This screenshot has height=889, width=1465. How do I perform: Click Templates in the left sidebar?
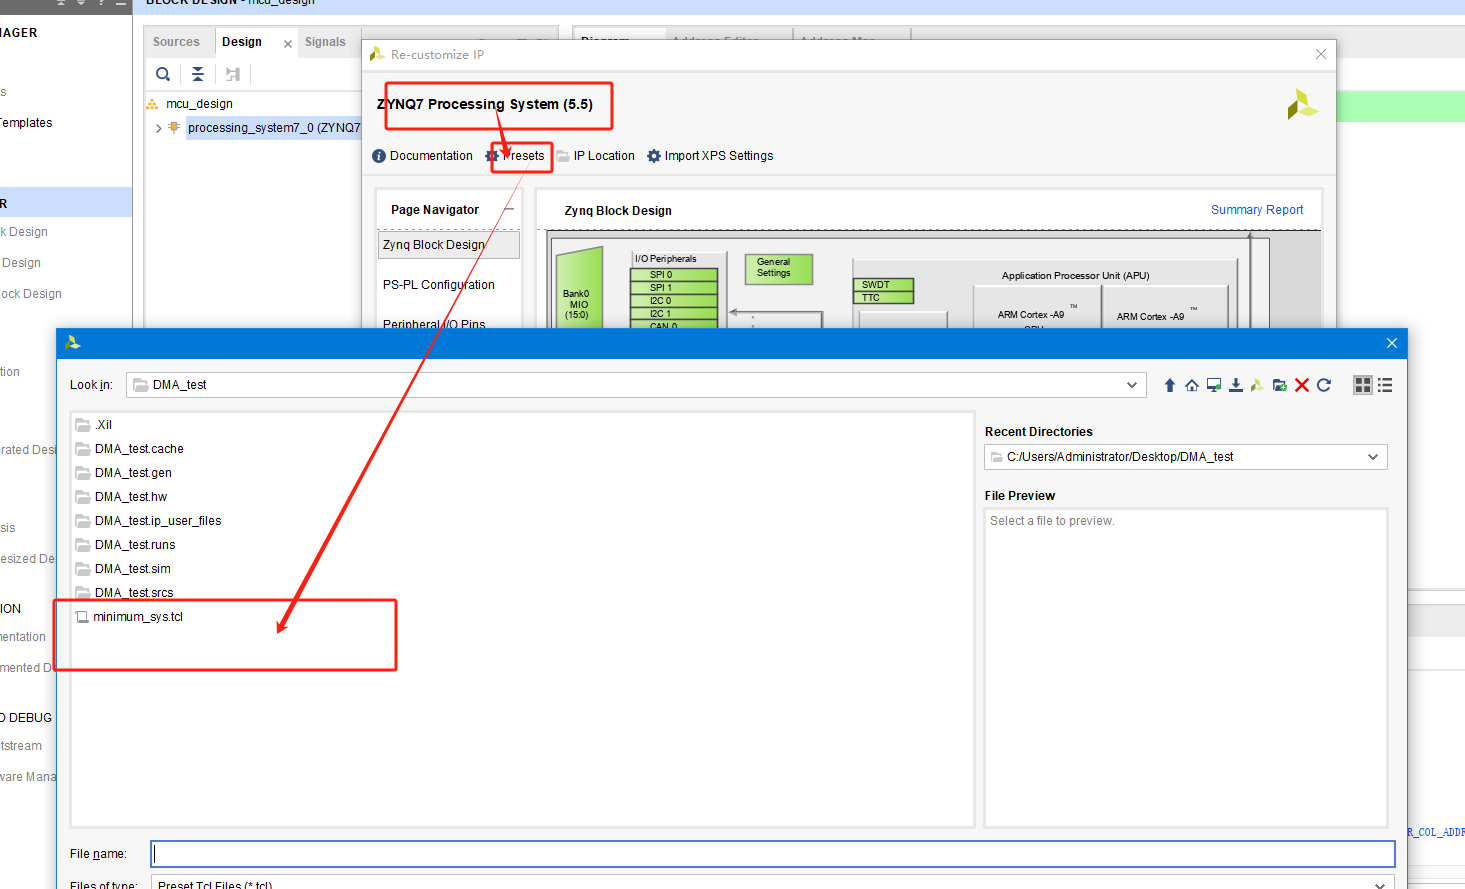coord(26,123)
